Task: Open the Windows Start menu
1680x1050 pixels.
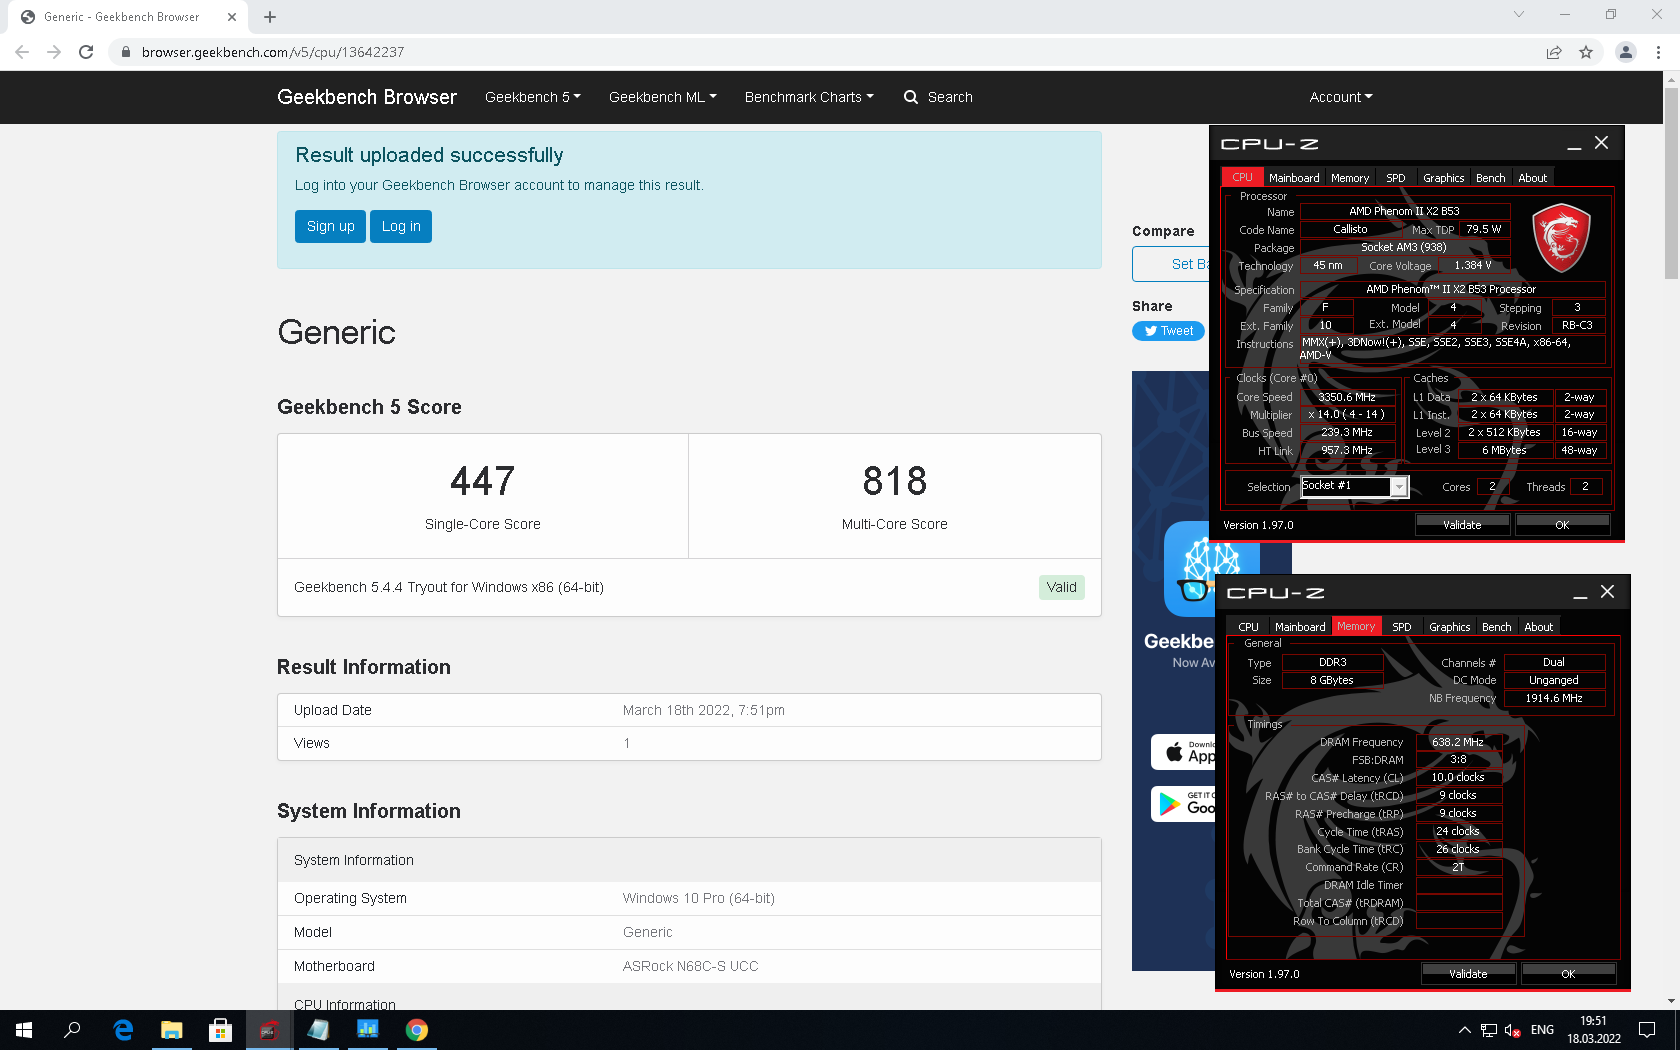Action: click(x=24, y=1030)
